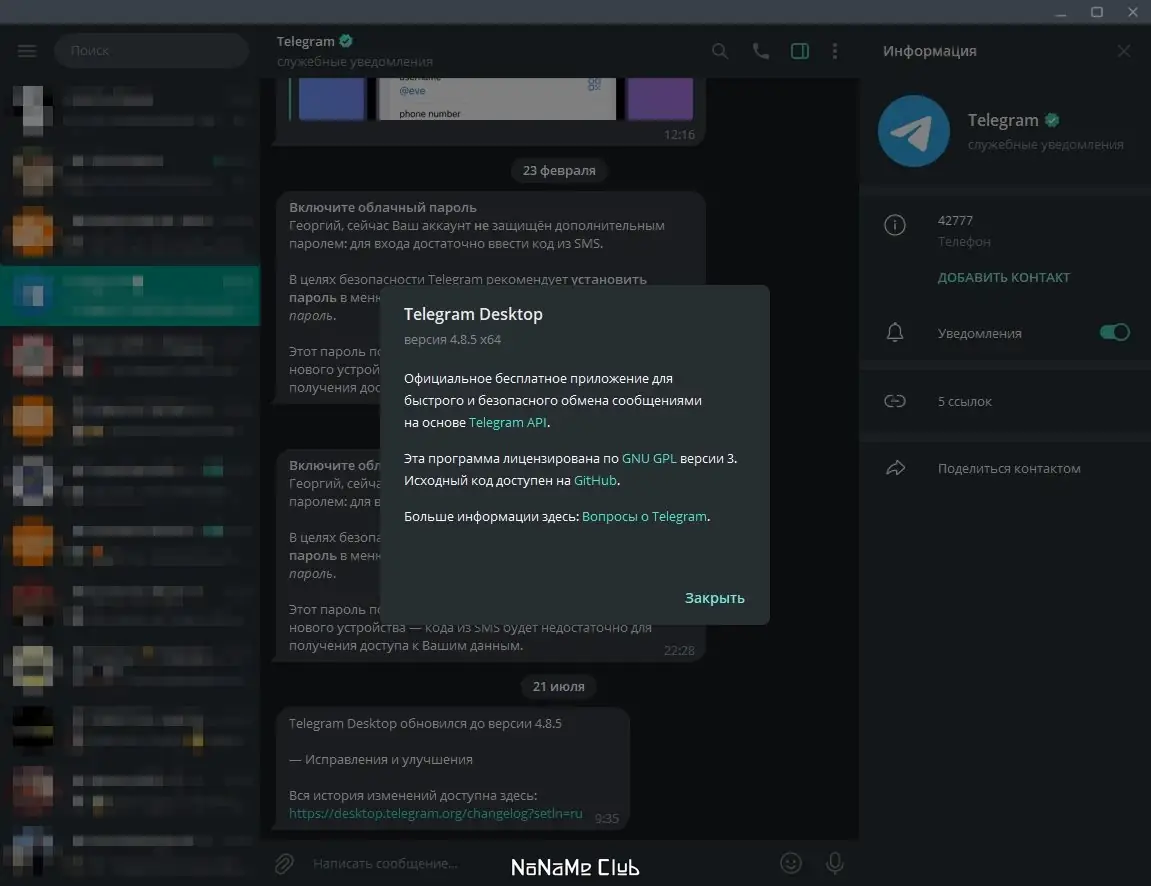Click the Информация panel heading
1151x886 pixels.
[929, 51]
